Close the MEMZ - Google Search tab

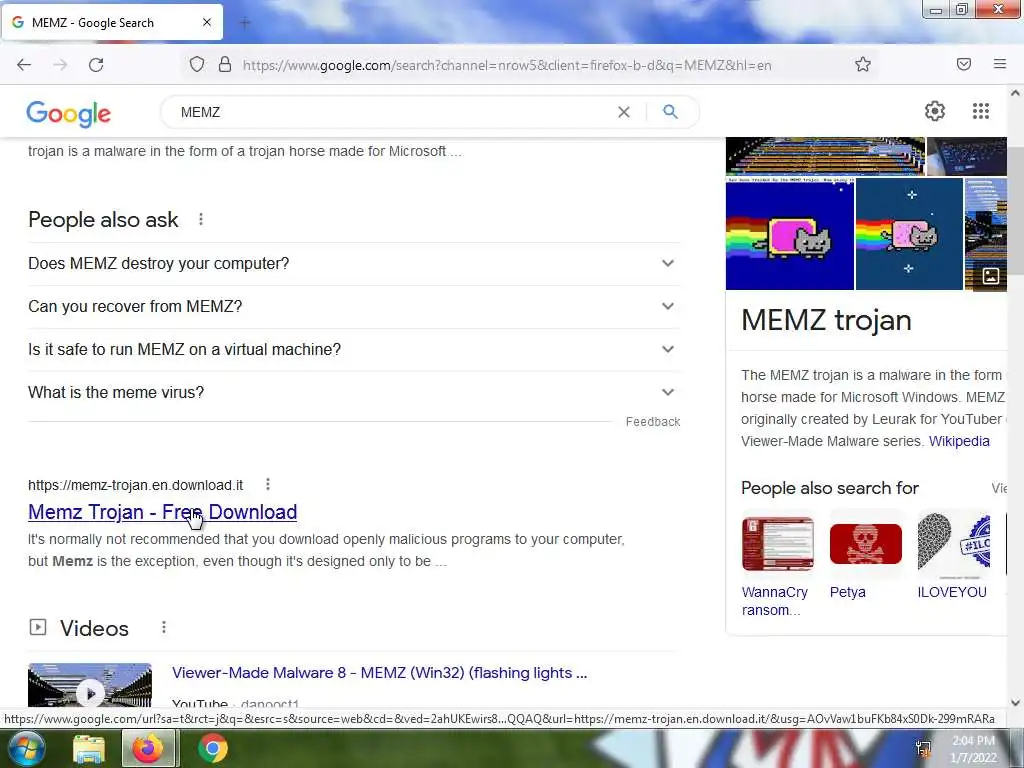tap(206, 22)
